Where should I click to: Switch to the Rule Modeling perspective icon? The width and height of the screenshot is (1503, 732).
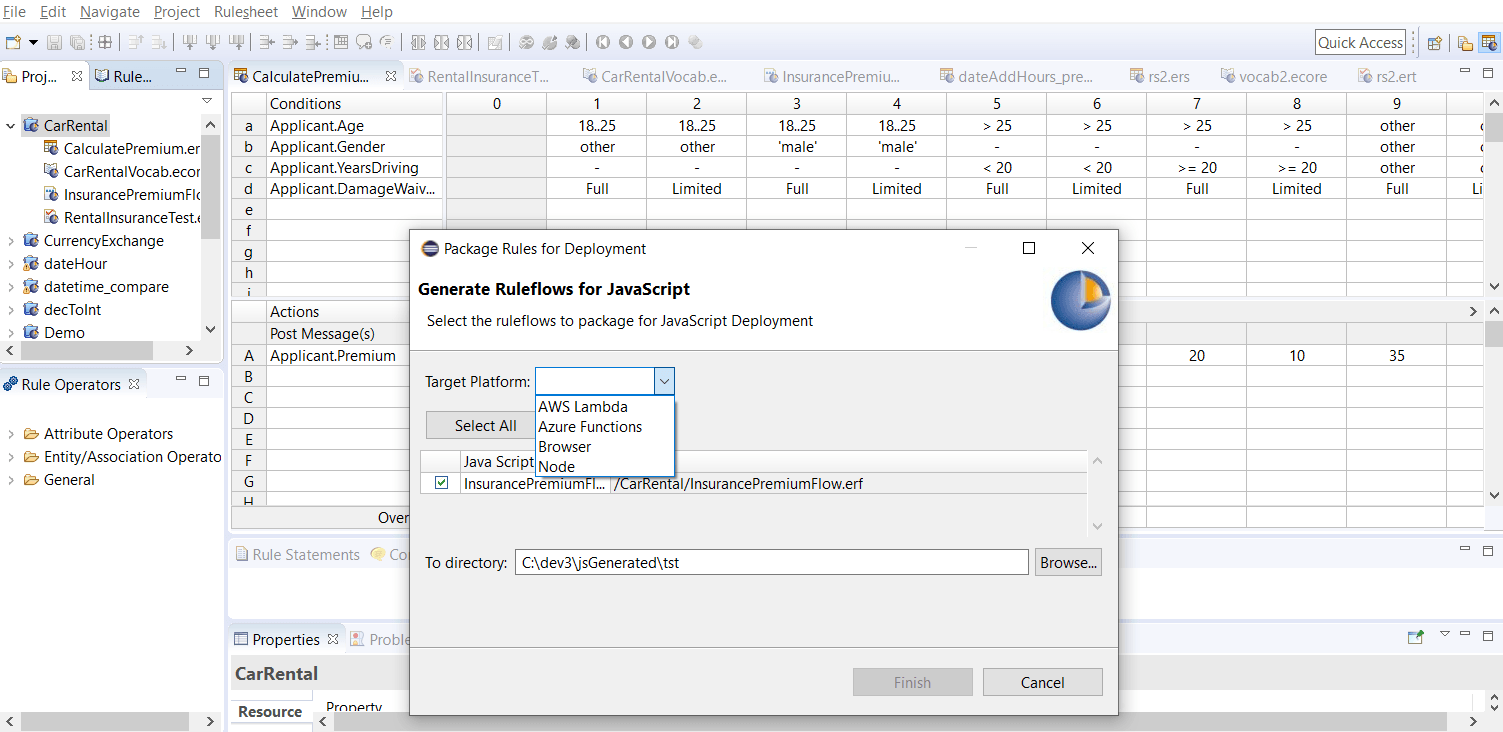tap(1489, 43)
